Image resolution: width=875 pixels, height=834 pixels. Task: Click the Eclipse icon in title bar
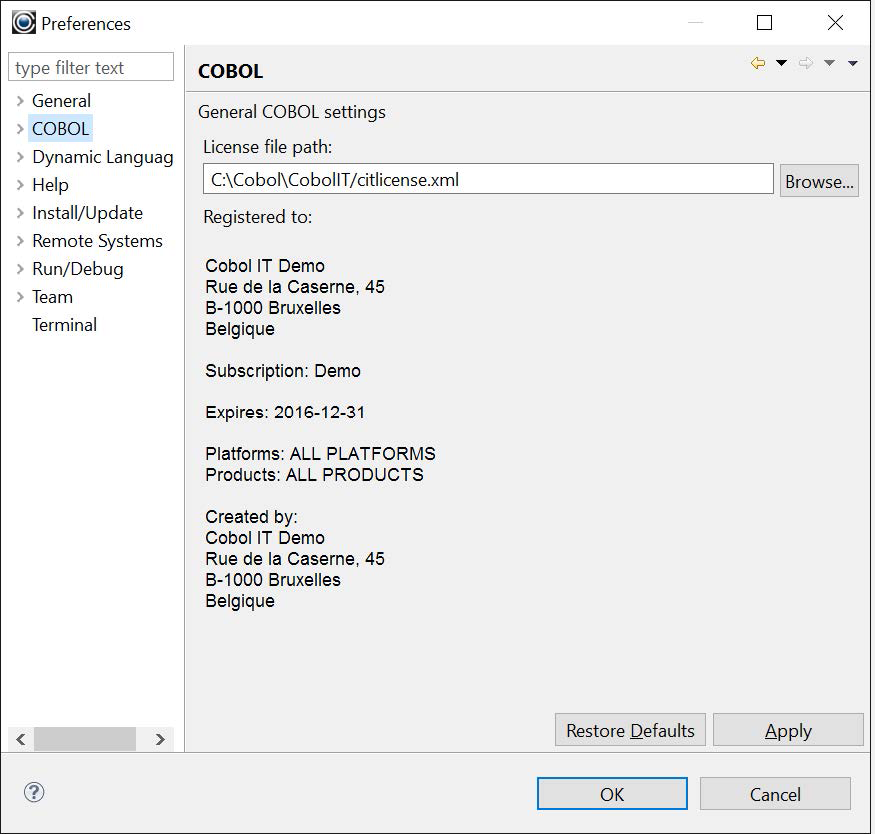23,22
